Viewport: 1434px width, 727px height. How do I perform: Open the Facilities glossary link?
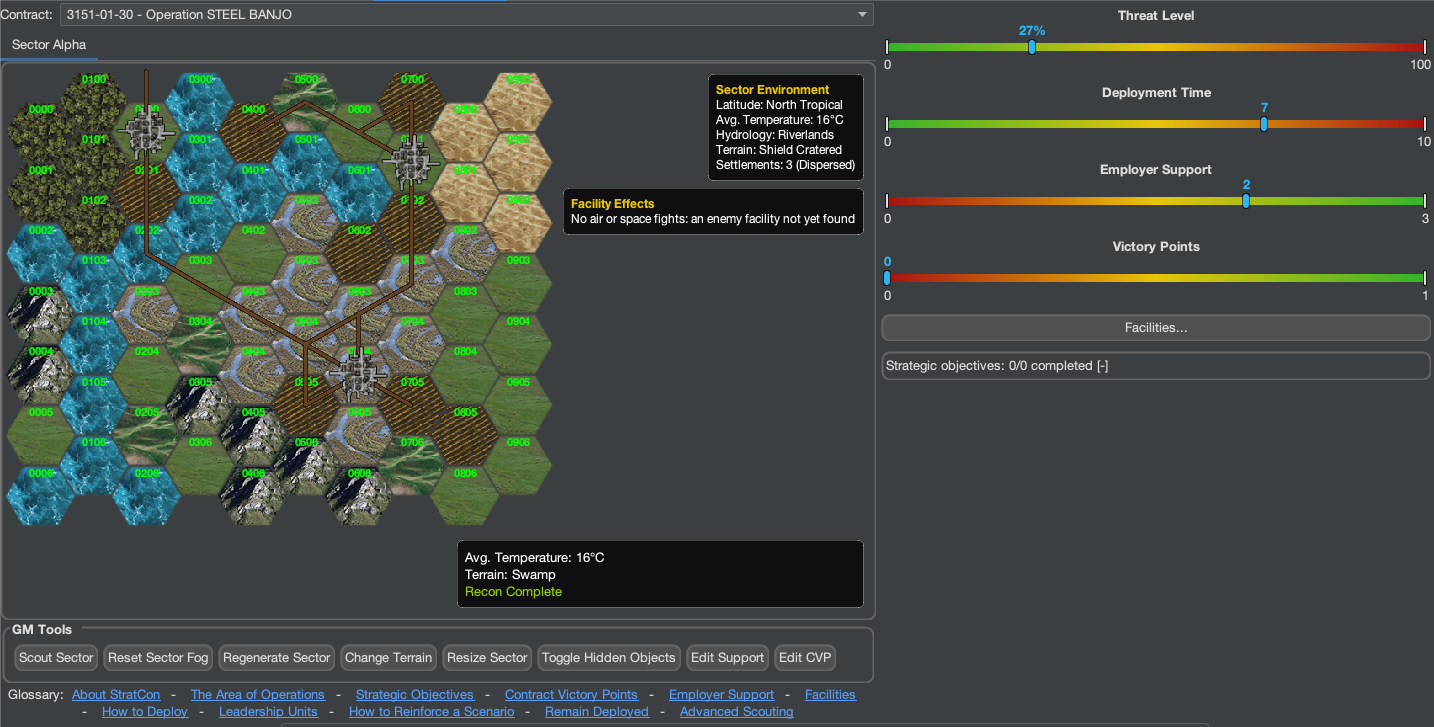pos(831,695)
